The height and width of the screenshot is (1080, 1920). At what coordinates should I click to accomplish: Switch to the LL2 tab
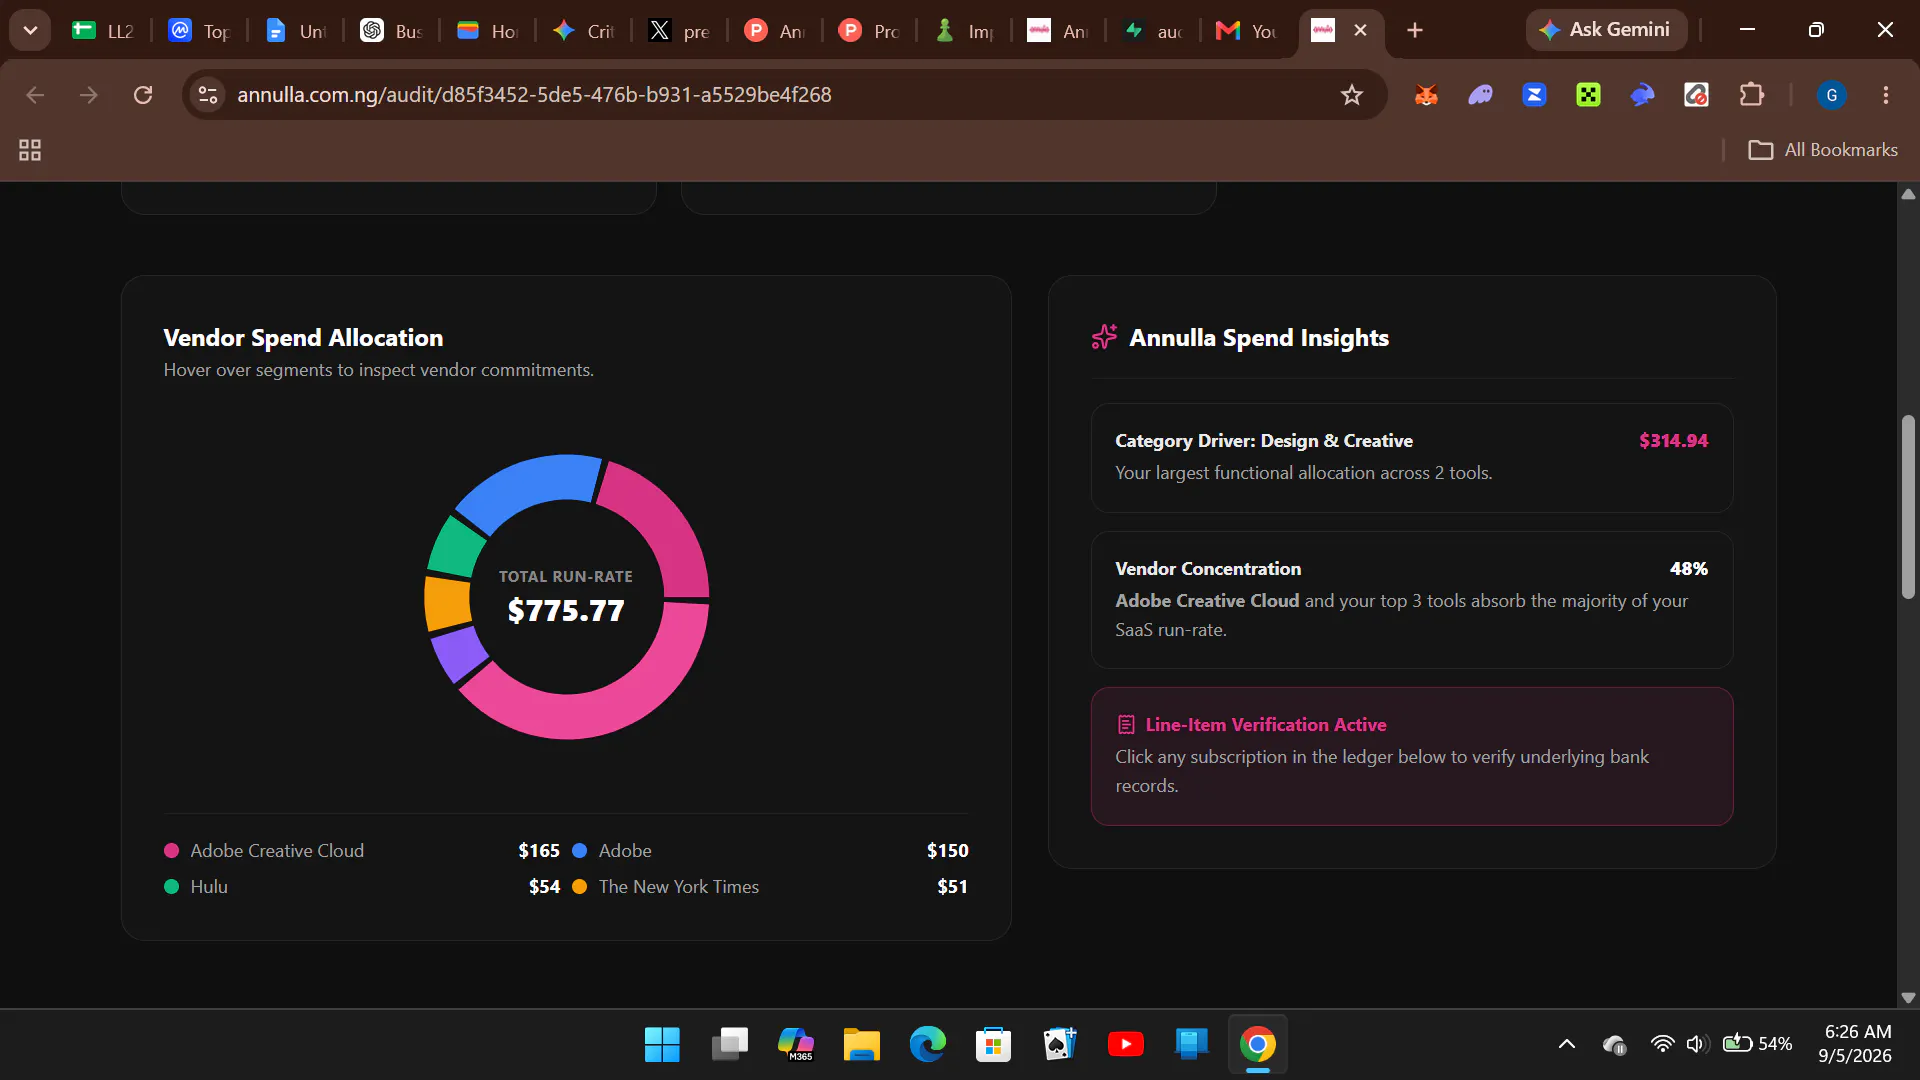tap(103, 31)
